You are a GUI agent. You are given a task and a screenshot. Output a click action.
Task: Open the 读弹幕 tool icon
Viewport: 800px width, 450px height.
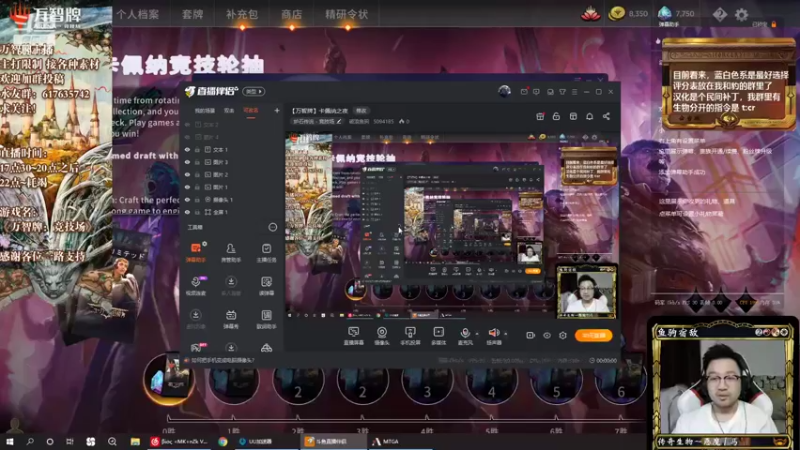(266, 286)
